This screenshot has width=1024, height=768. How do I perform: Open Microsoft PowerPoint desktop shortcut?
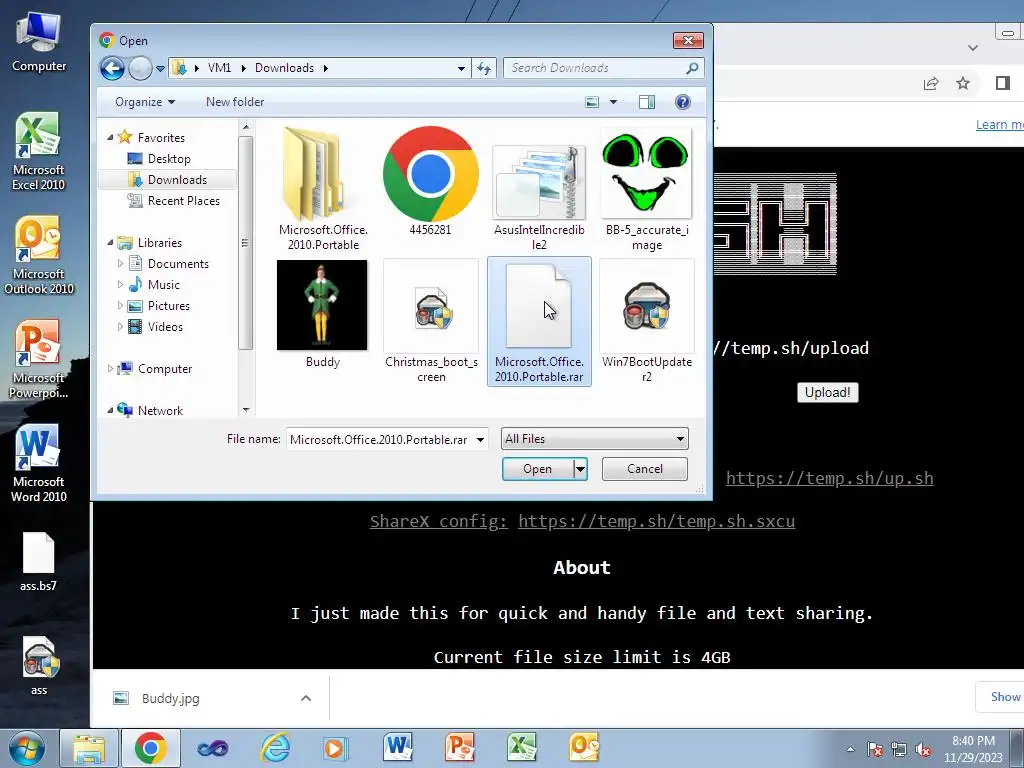38,359
